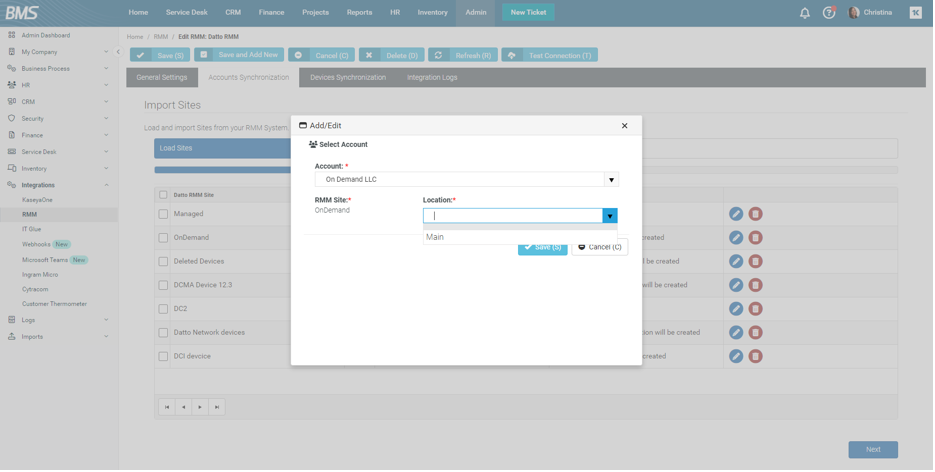Open the Account dropdown arrow
The height and width of the screenshot is (472, 935).
click(612, 180)
